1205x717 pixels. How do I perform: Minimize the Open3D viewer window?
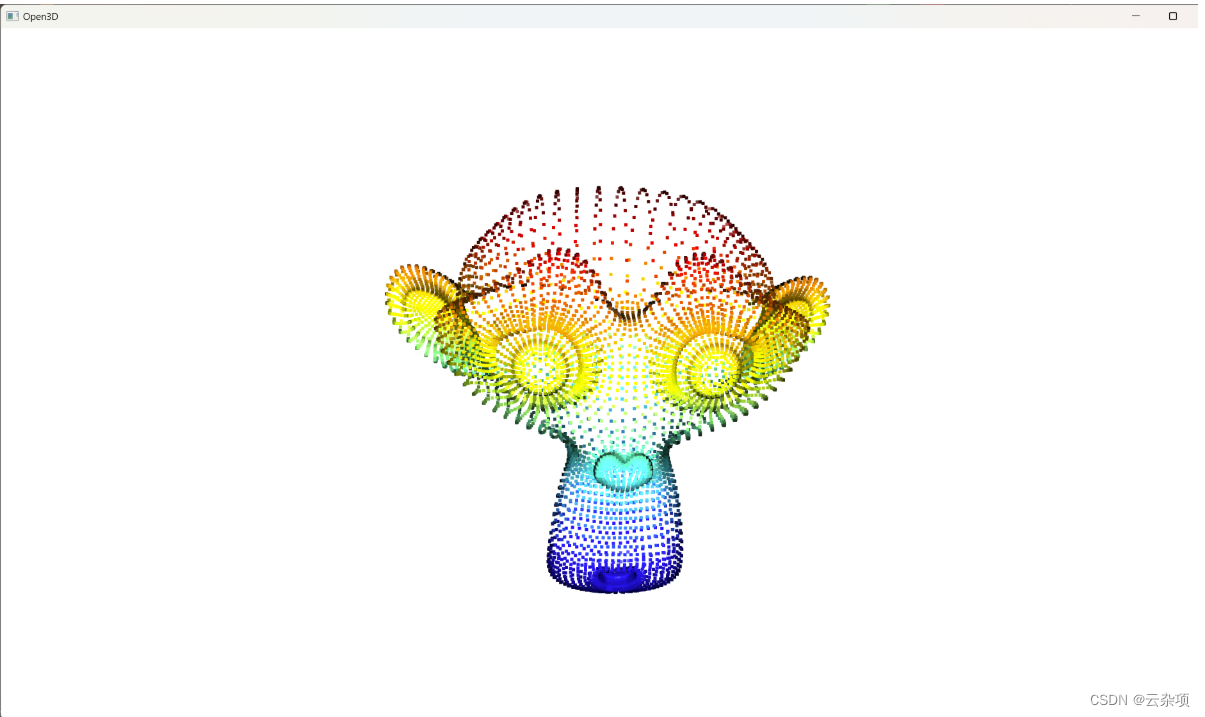(x=1135, y=16)
